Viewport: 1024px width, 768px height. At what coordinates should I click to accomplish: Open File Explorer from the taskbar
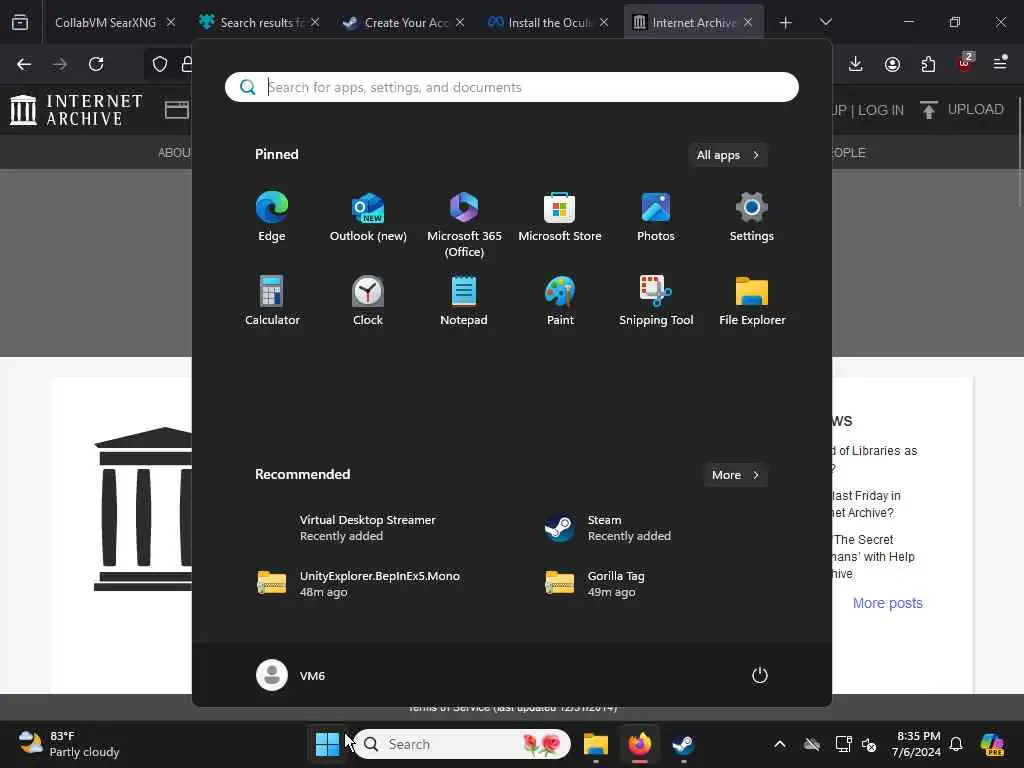coord(596,744)
